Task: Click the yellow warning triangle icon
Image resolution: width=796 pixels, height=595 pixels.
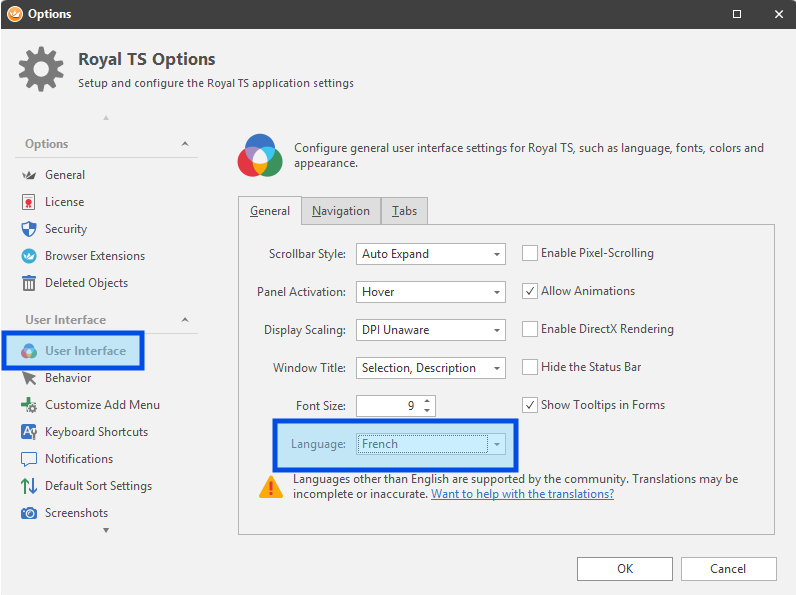Action: 271,486
